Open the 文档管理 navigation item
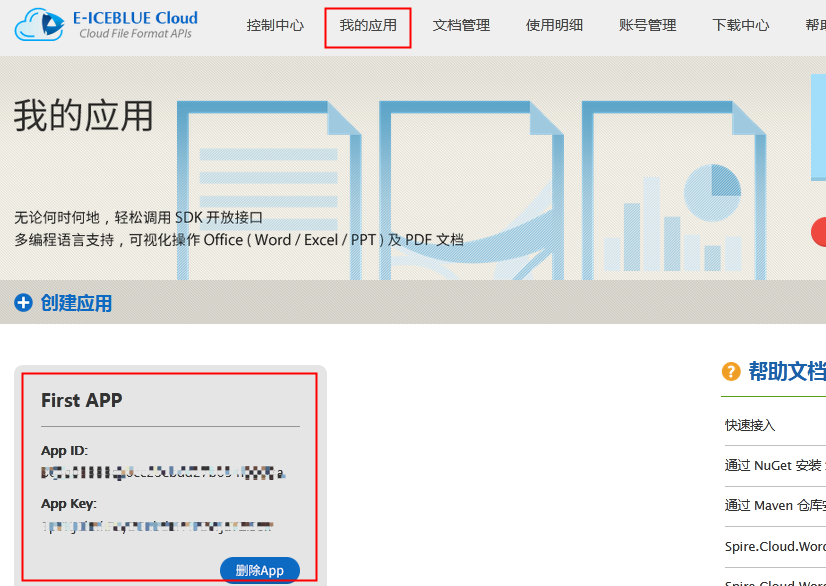The image size is (826, 586). [461, 25]
